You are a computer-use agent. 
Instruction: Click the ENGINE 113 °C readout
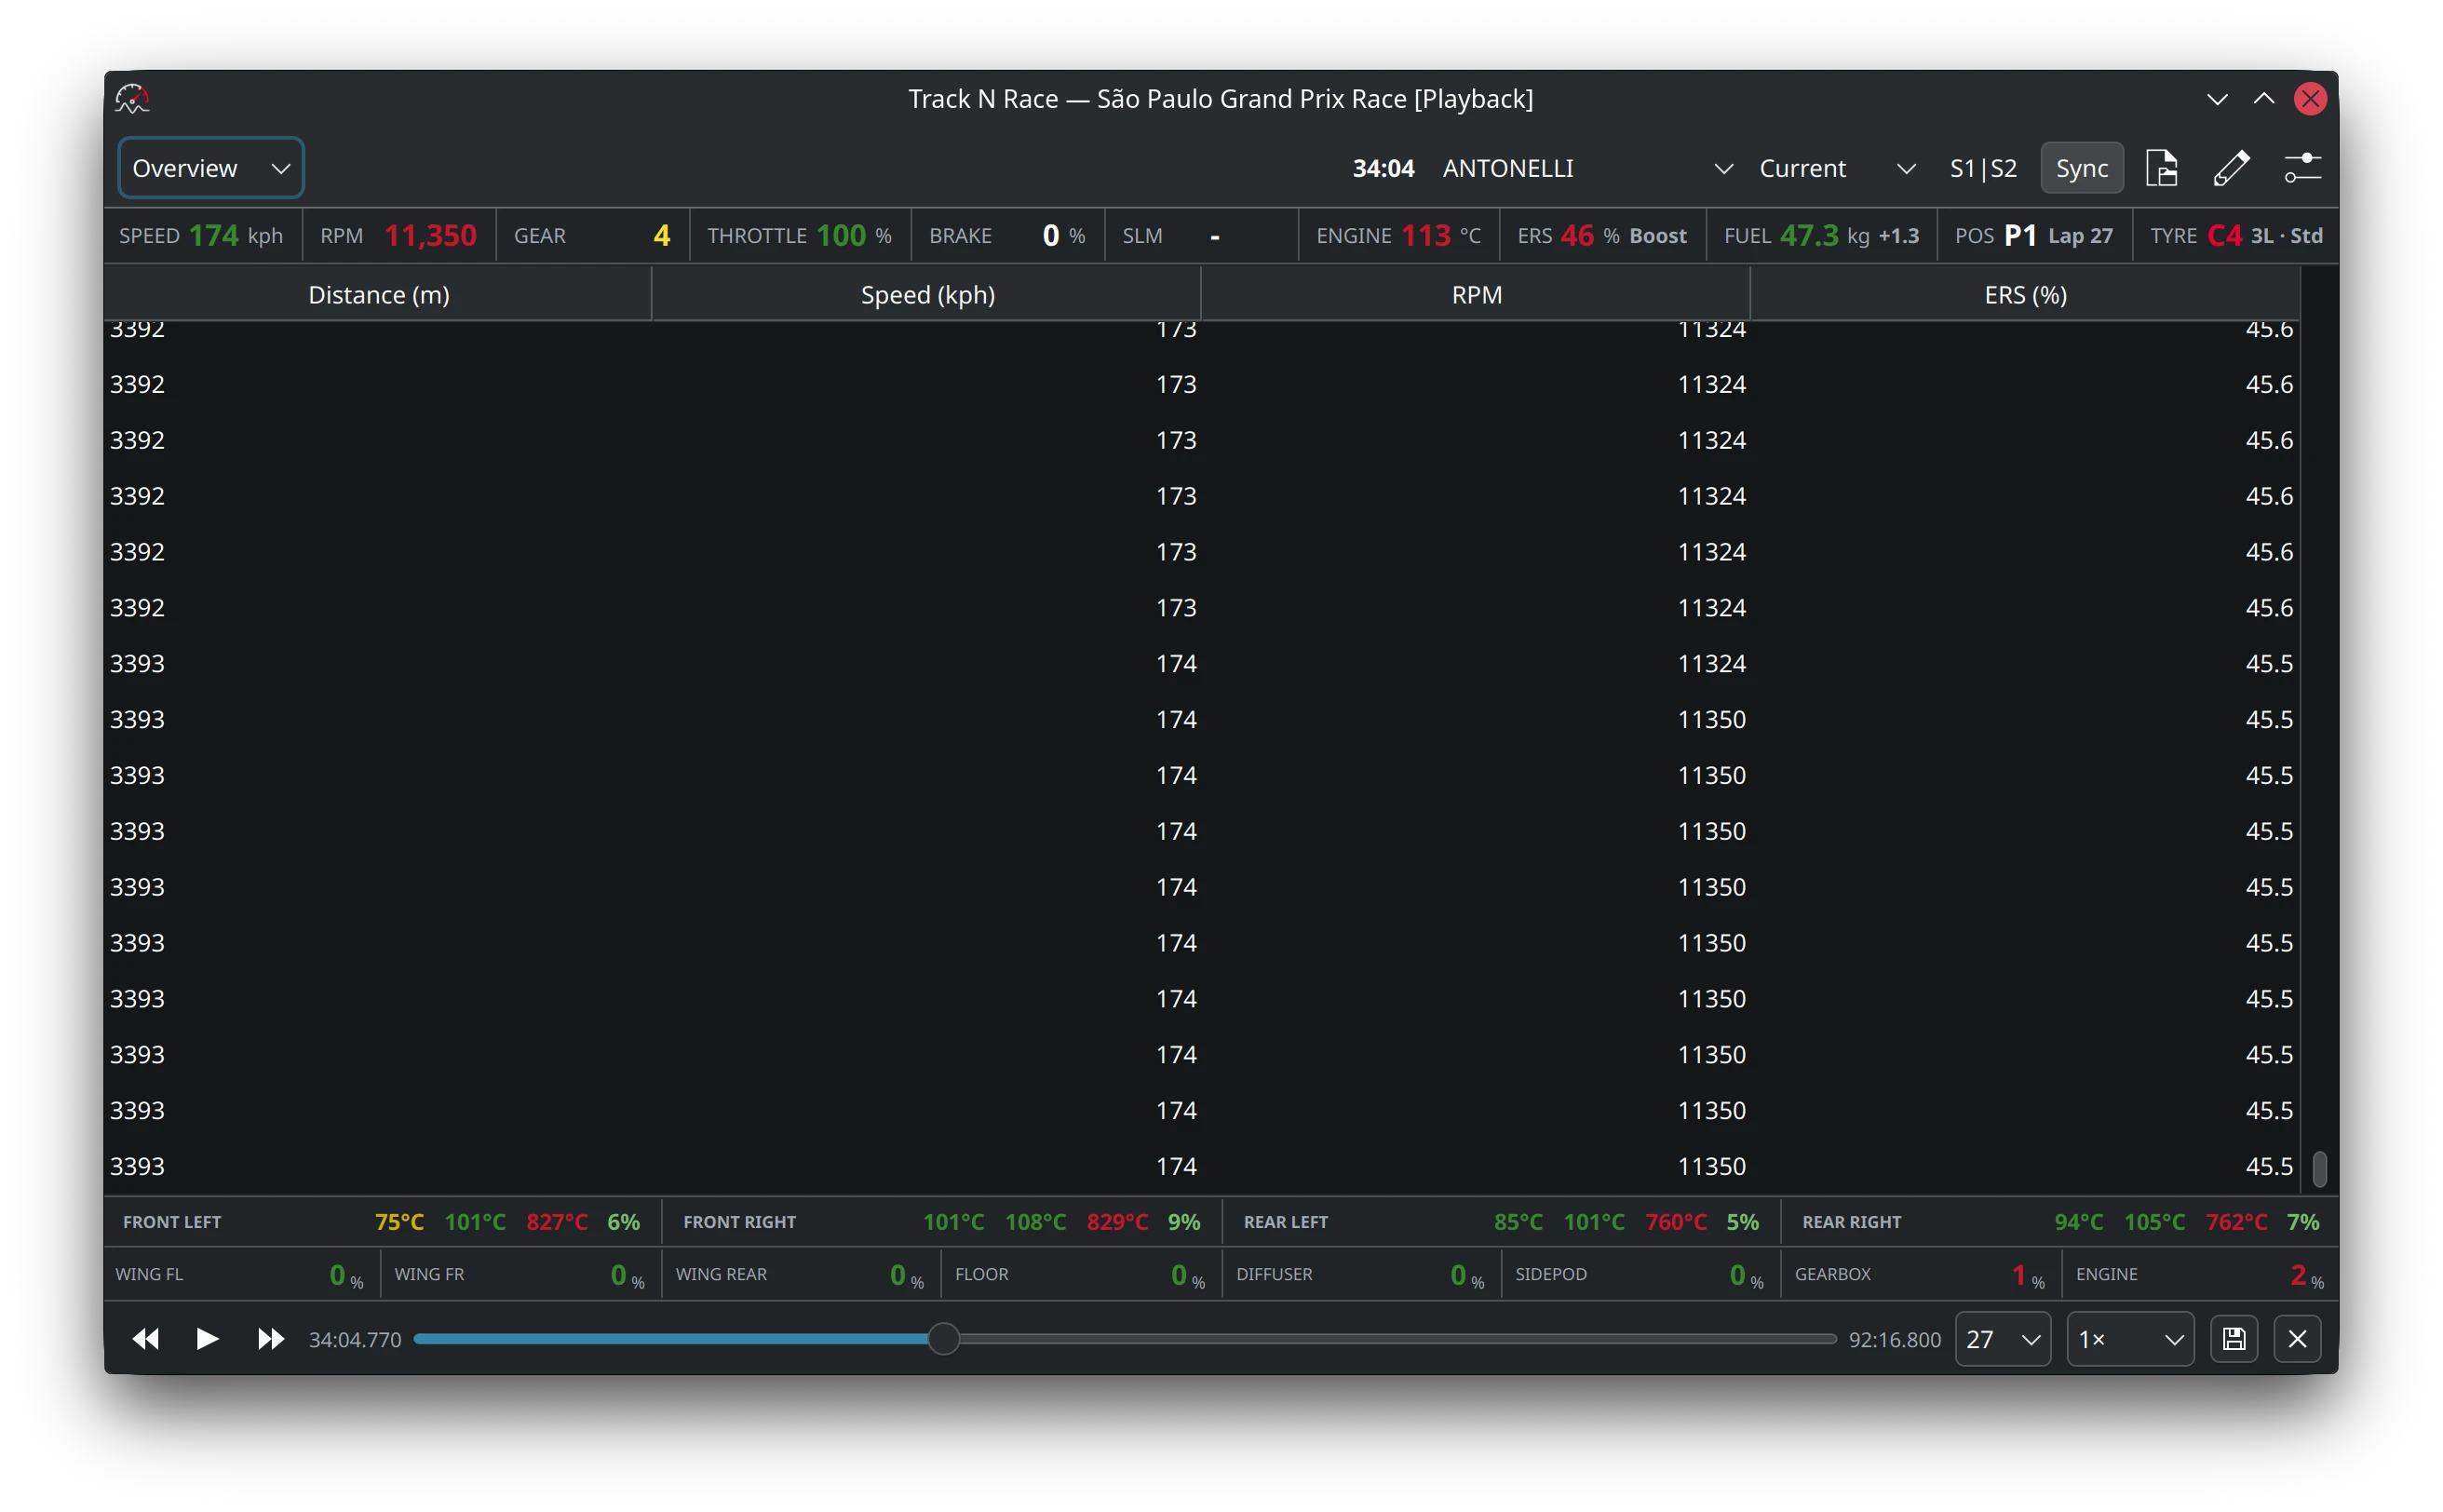click(1398, 236)
